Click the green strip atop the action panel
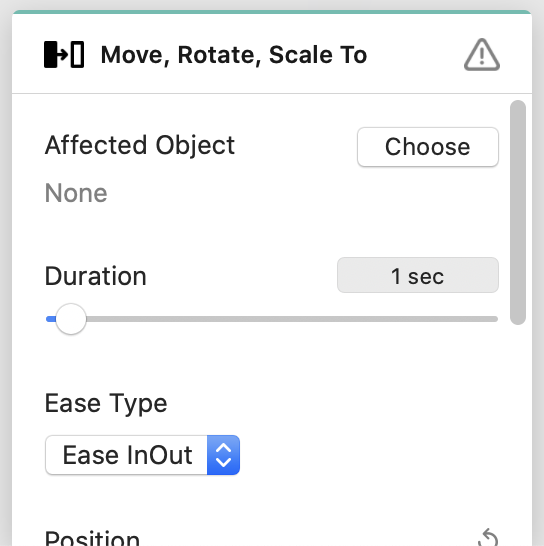The image size is (544, 546). (272, 12)
